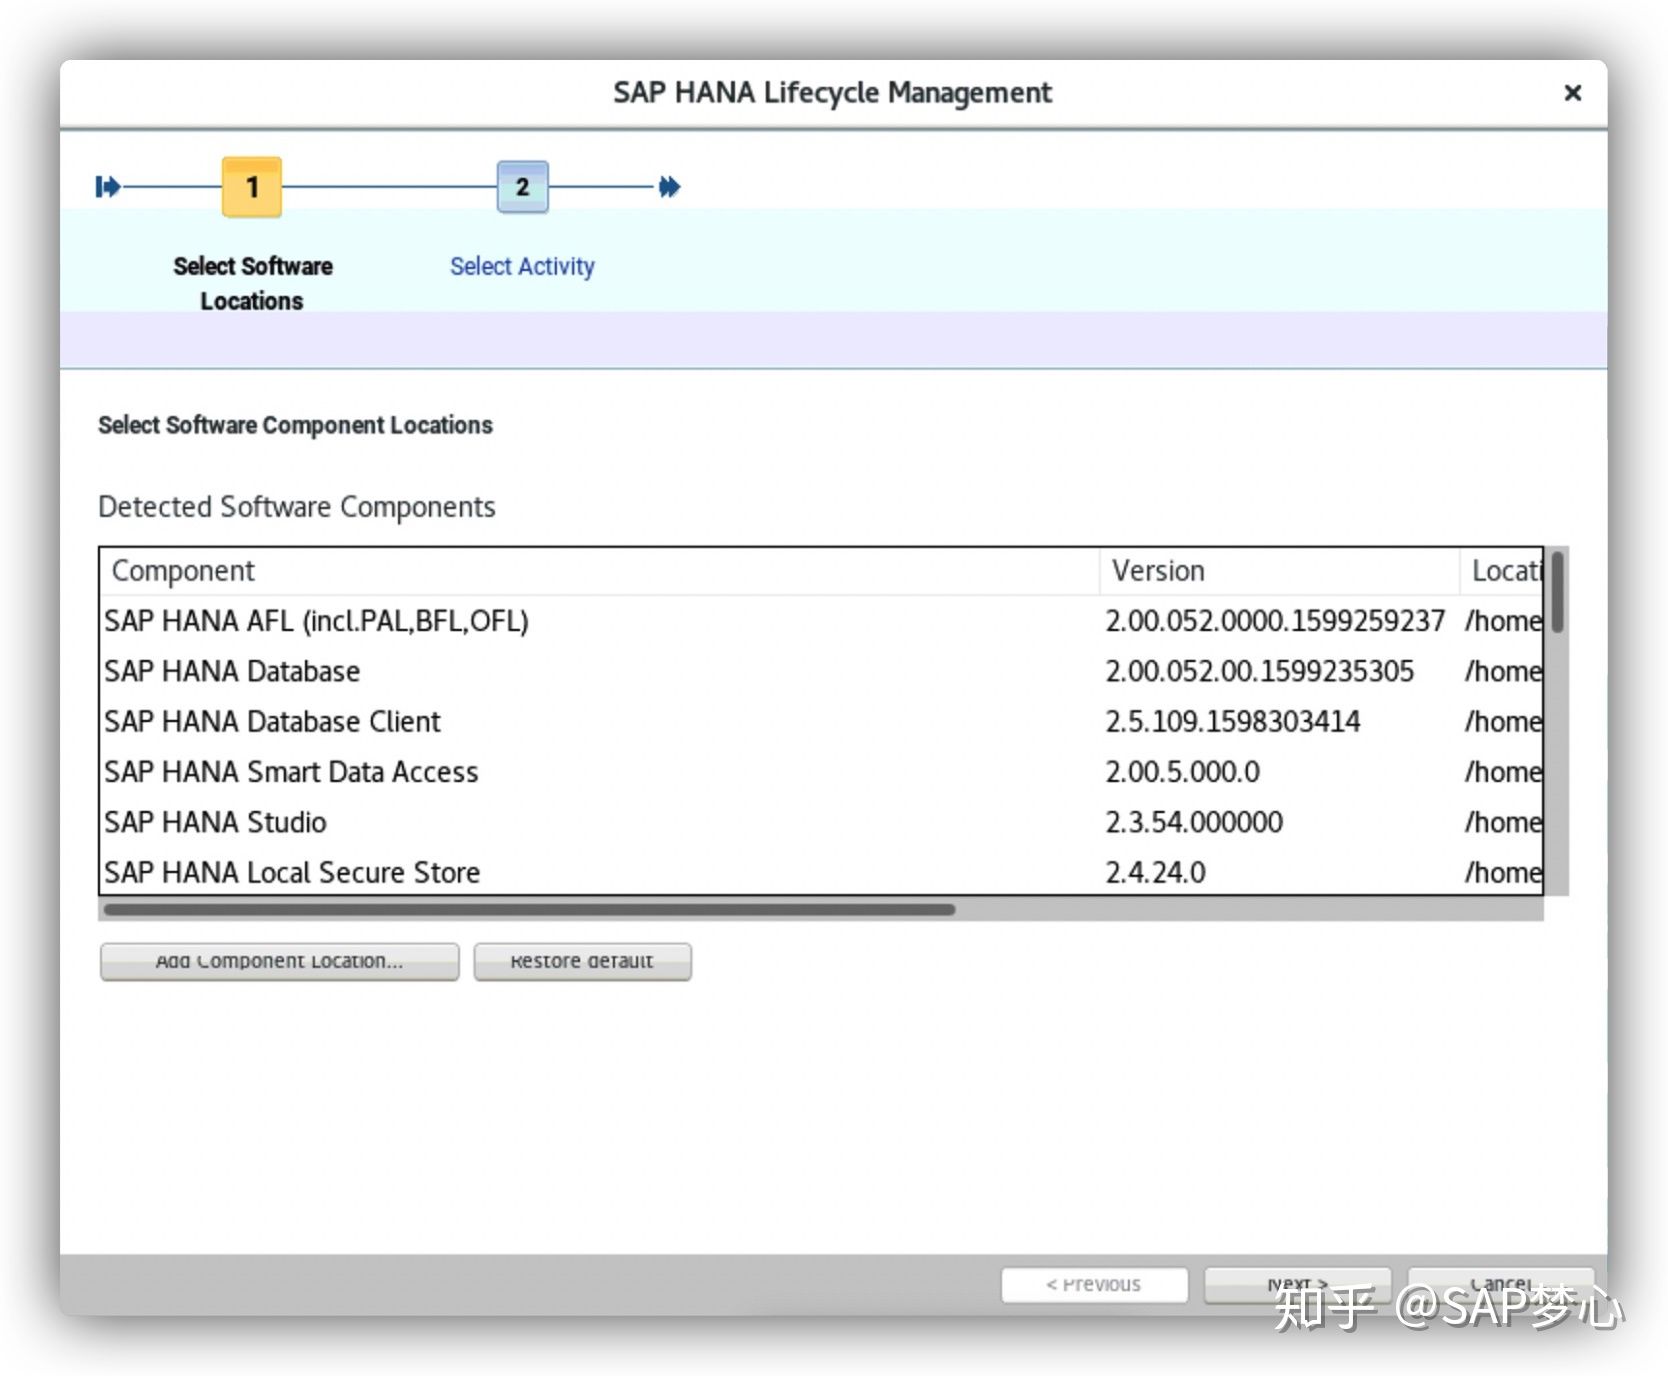Click version 2.00.5.000.0 cell
Image resolution: width=1668 pixels, height=1376 pixels.
coord(1182,771)
